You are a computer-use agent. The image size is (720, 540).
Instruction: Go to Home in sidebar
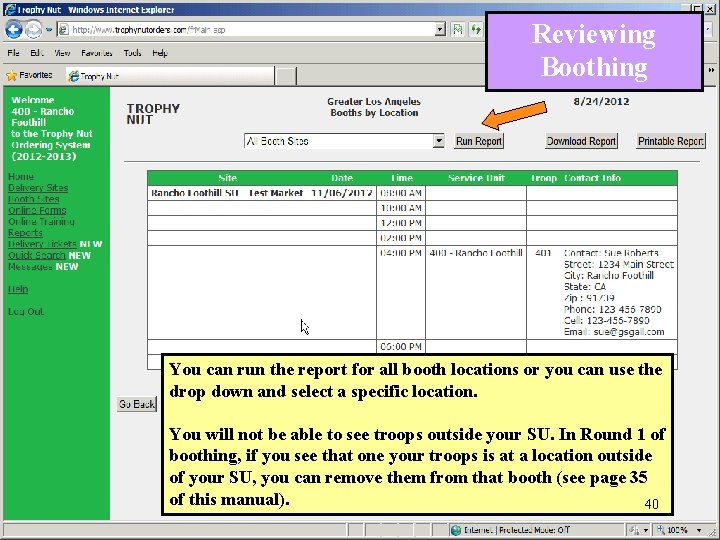(21, 177)
